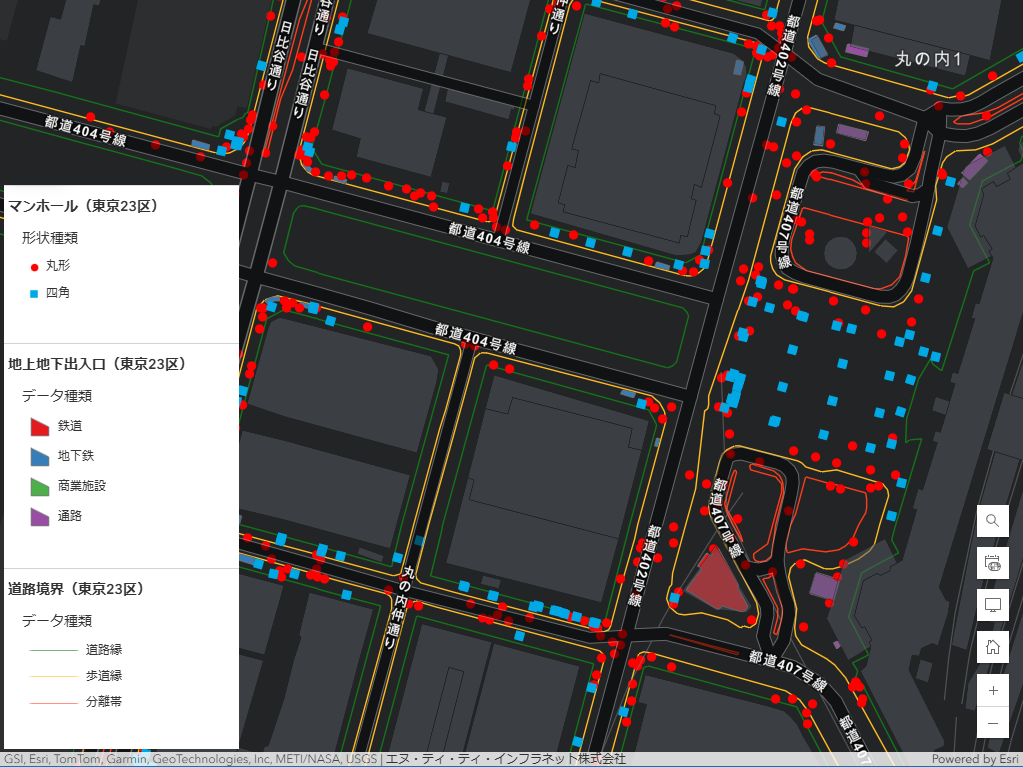Click the red circle symbol for 丸形
This screenshot has height=767, width=1023.
[35, 267]
